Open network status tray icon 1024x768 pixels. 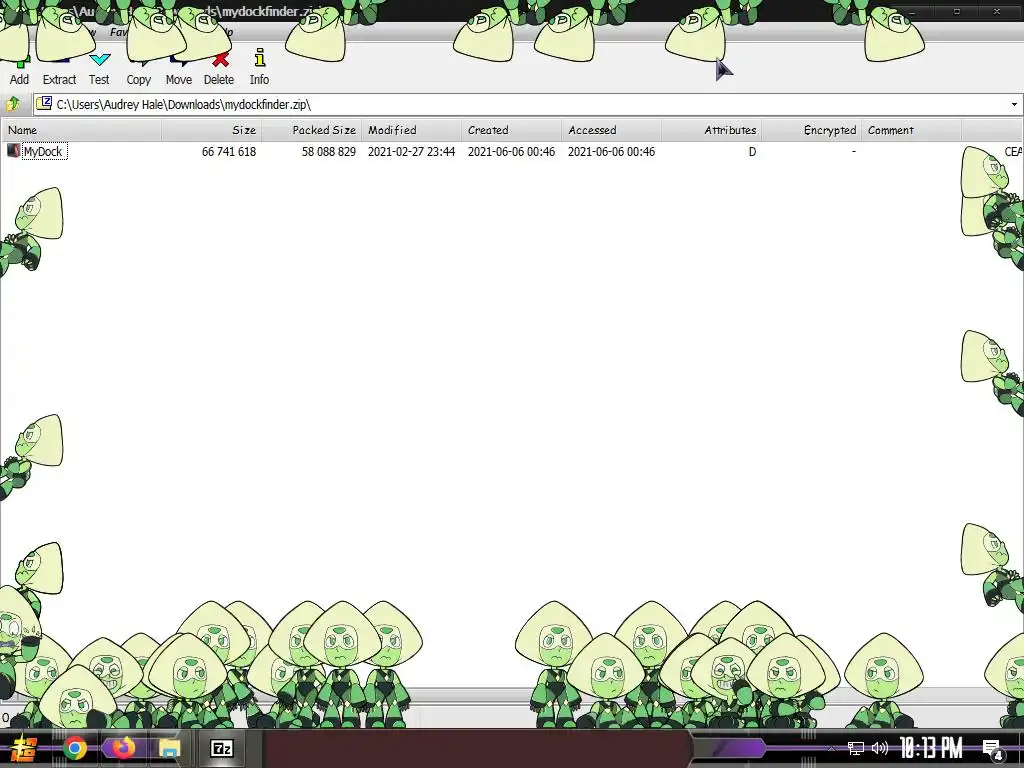(x=856, y=748)
